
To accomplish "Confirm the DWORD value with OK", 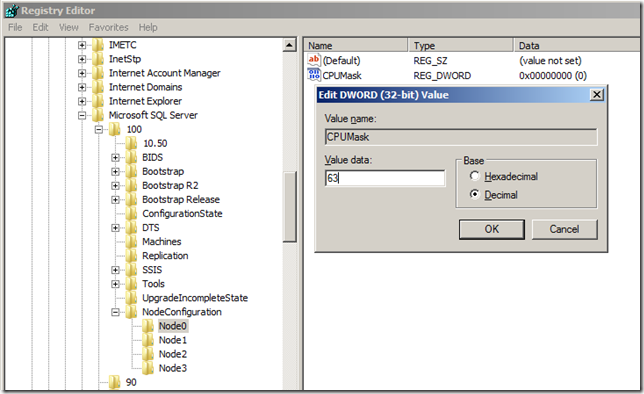I will (492, 229).
